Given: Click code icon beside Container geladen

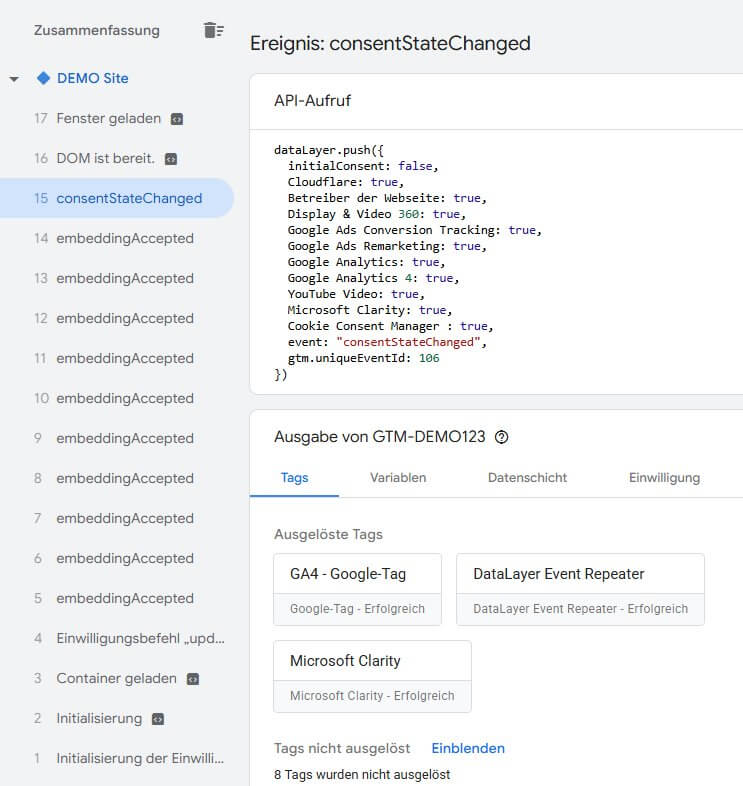Looking at the screenshot, I should click(193, 679).
